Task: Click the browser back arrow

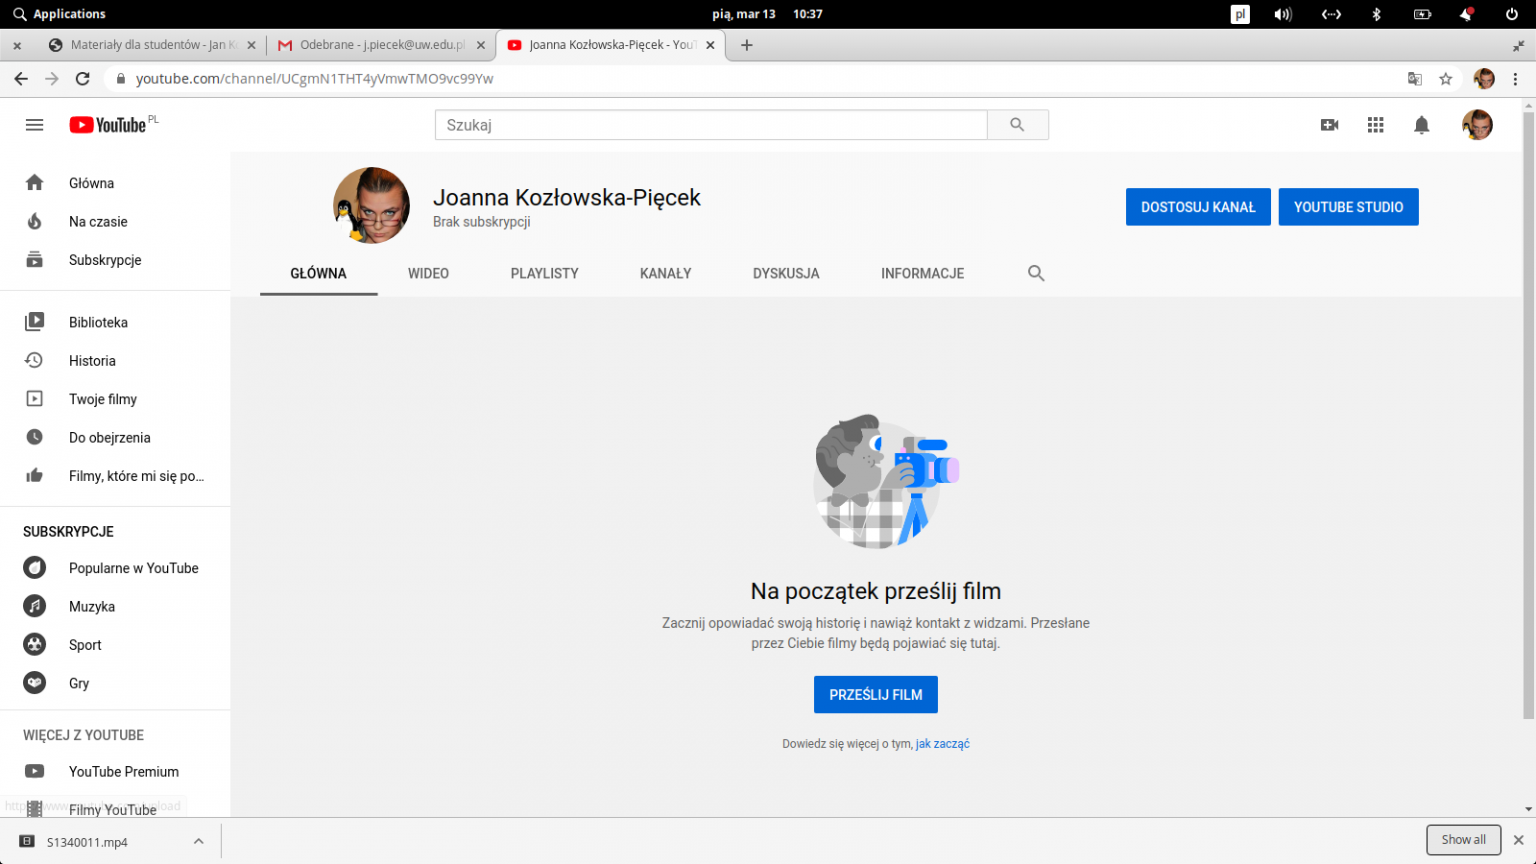Action: pyautogui.click(x=21, y=79)
